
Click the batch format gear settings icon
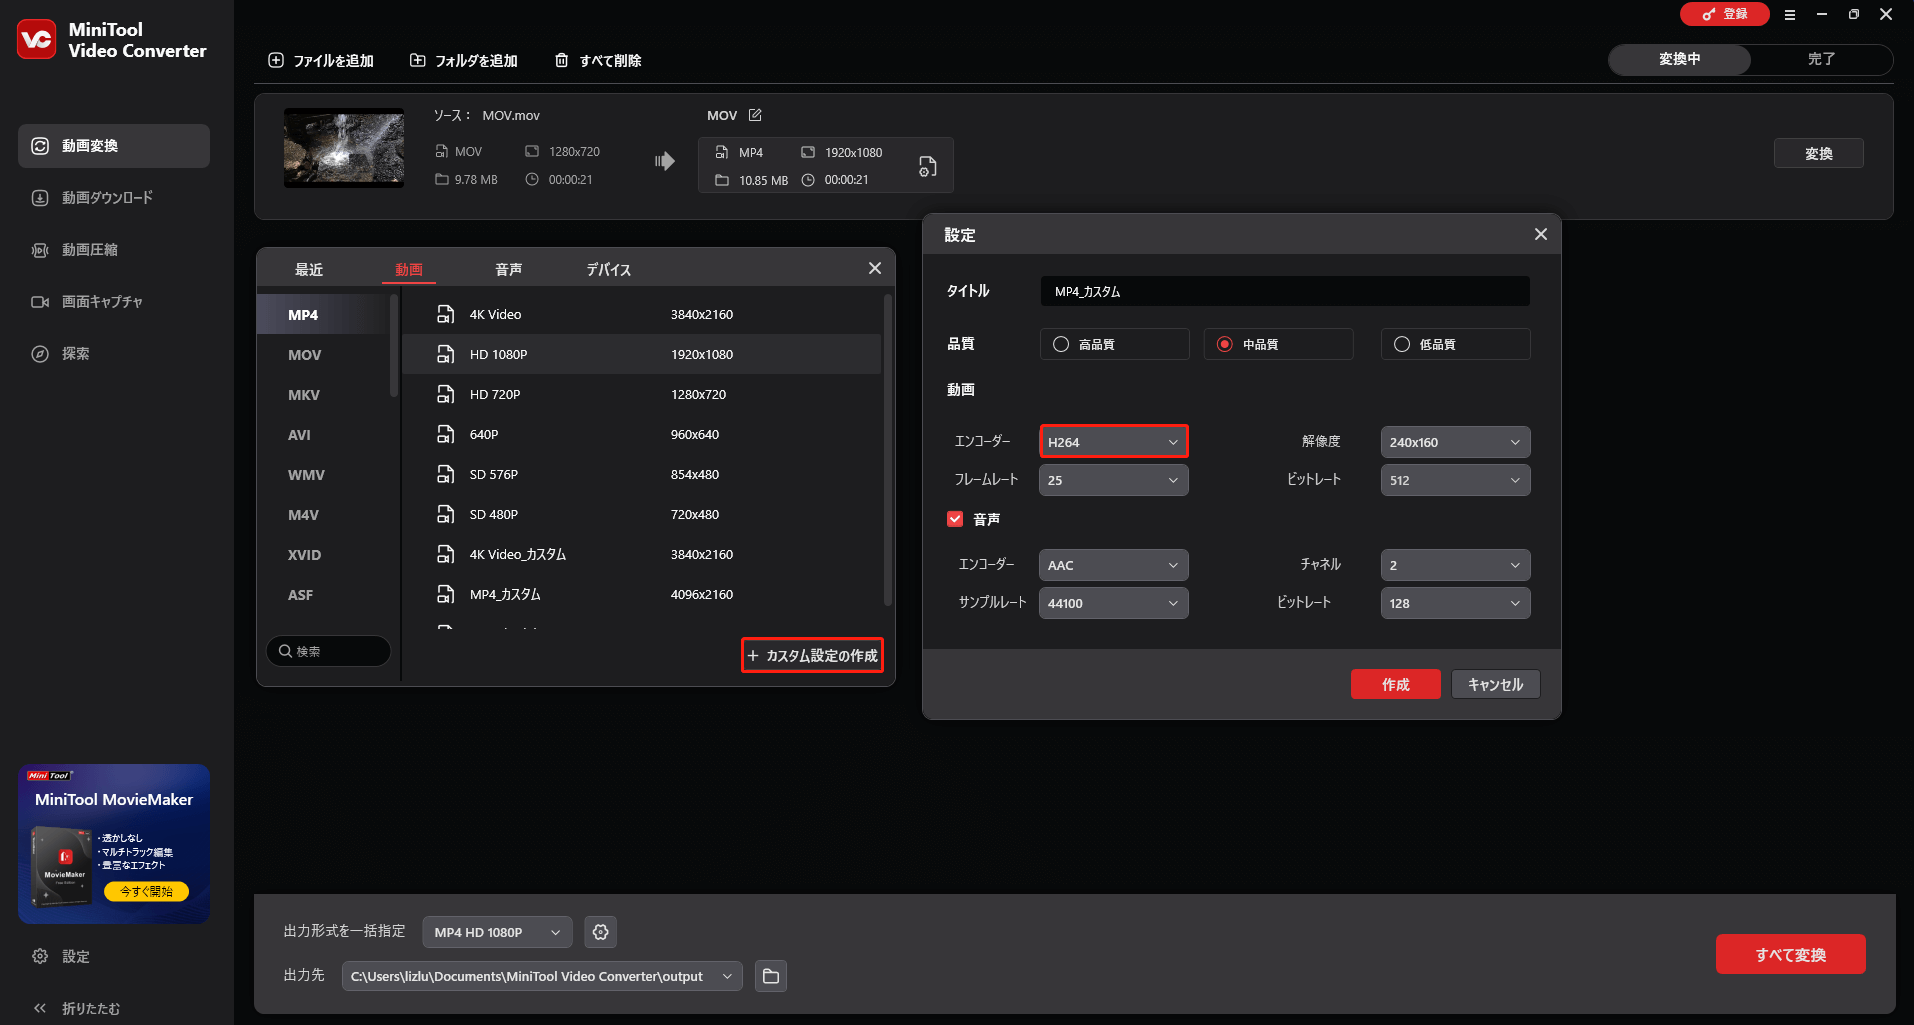(600, 932)
